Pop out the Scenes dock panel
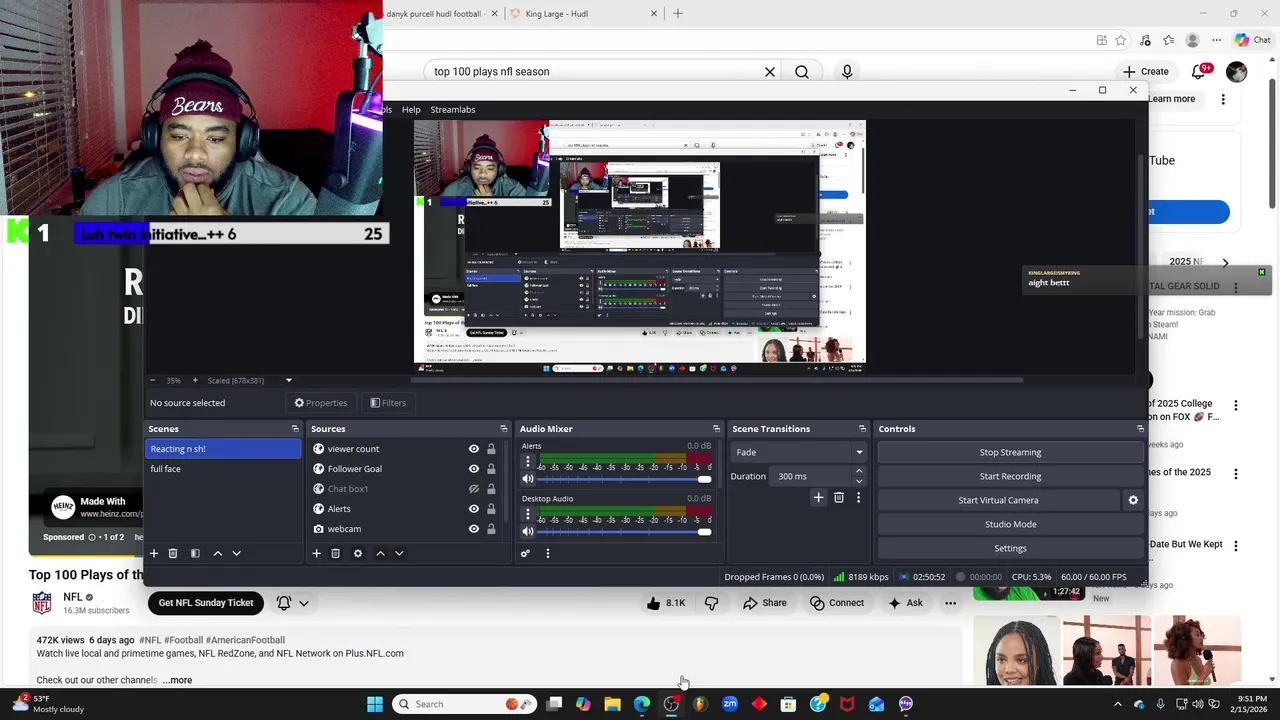The width and height of the screenshot is (1280, 720). [295, 429]
